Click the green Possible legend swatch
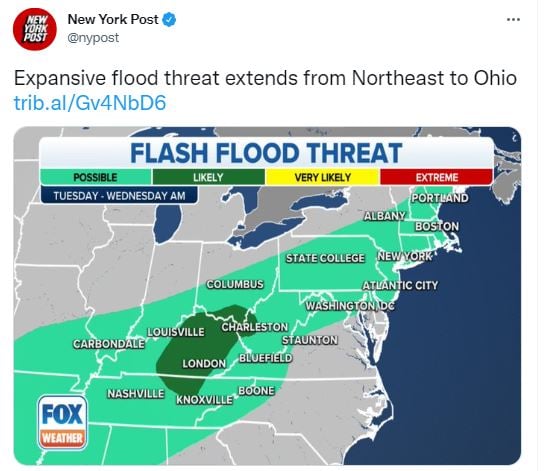This screenshot has height=471, width=548. pos(95,177)
